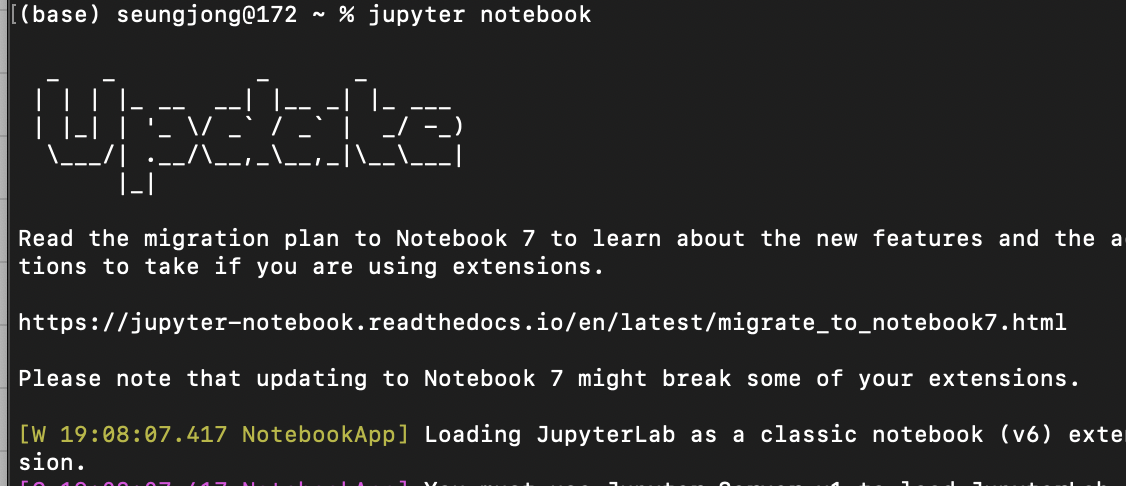Click the '[W 19:08:07.417 NotebookApp]' warning tag

214,434
